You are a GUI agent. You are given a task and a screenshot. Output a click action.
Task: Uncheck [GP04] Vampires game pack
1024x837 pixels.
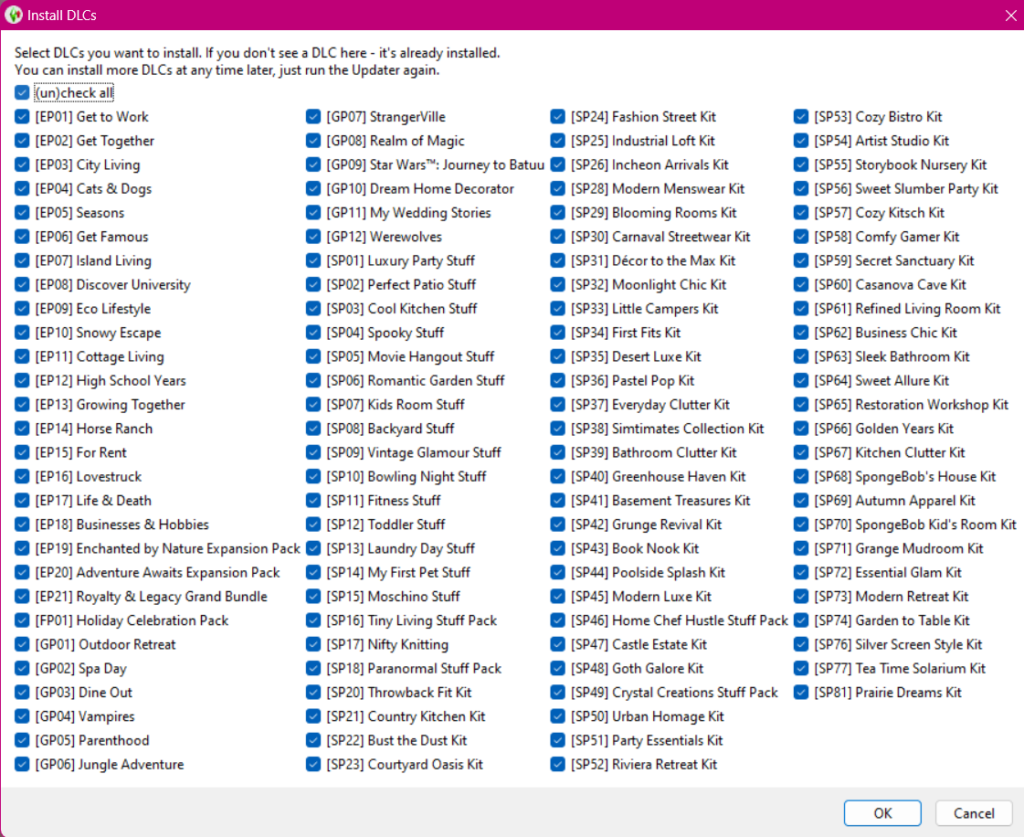click(22, 717)
